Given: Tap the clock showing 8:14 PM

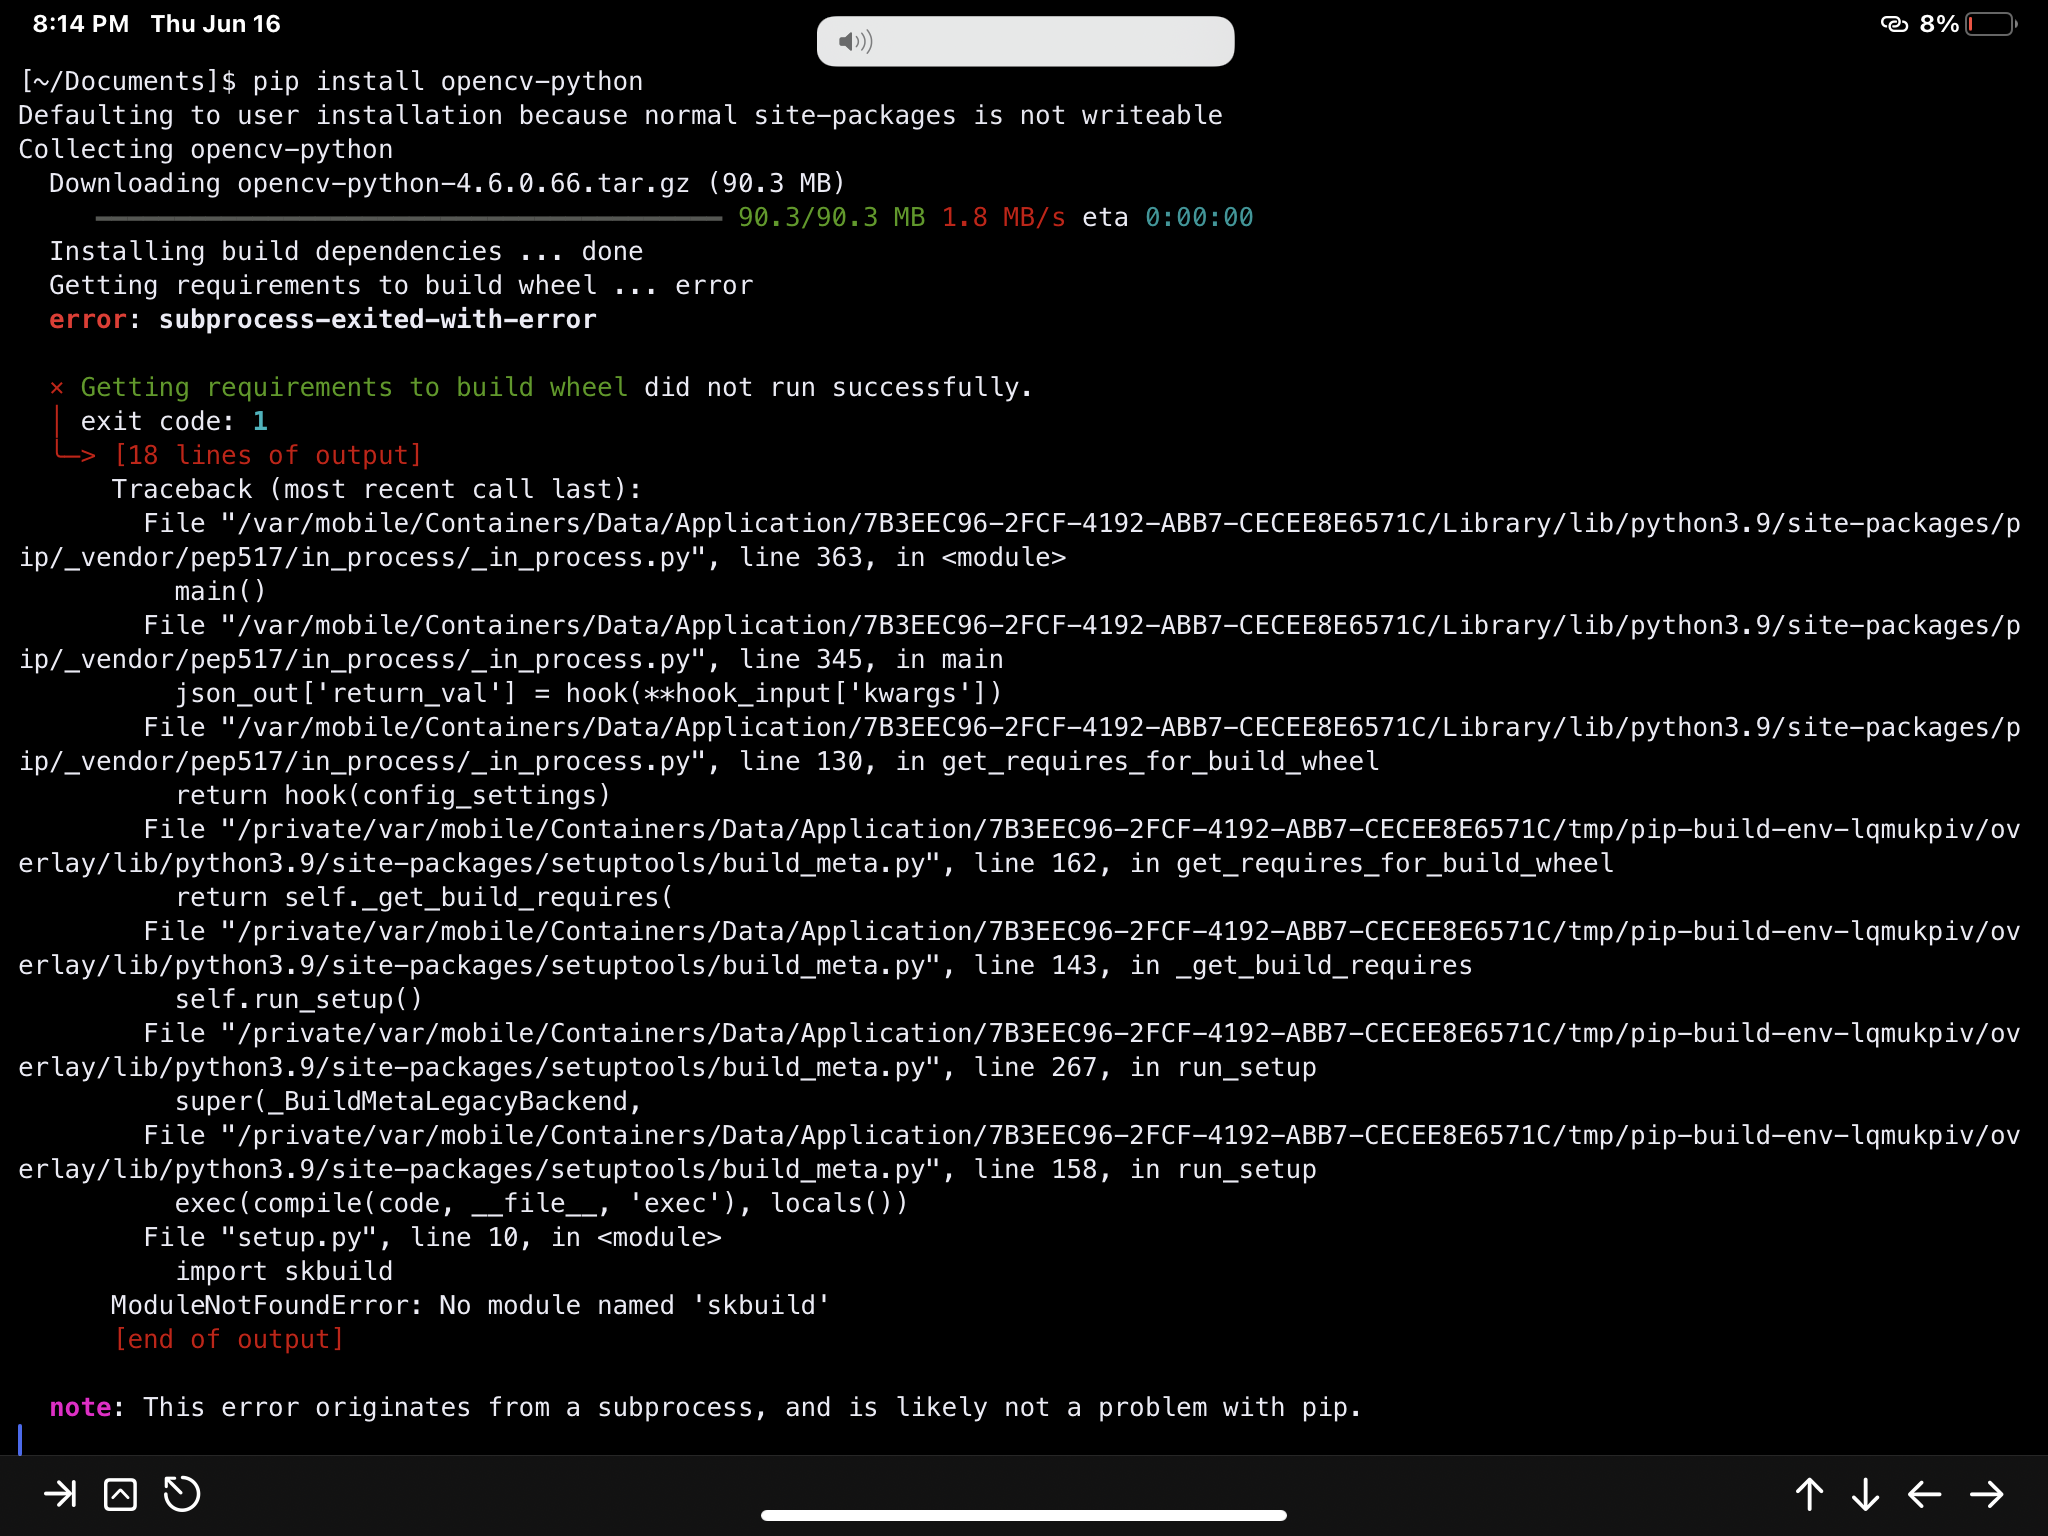Looking at the screenshot, I should tap(79, 23).
